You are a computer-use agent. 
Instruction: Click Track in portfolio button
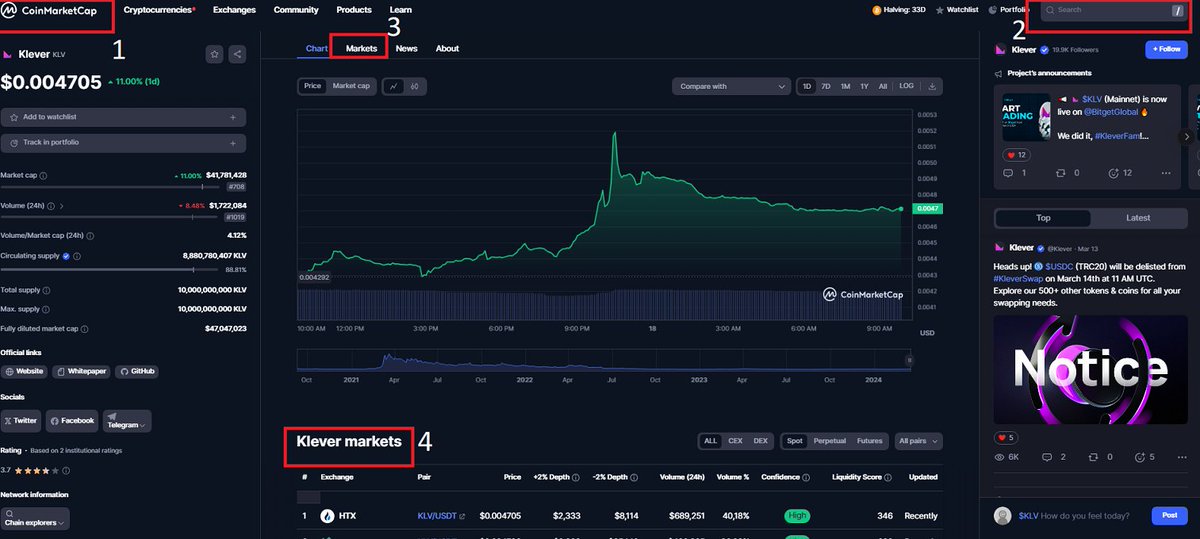pyautogui.click(x=123, y=143)
